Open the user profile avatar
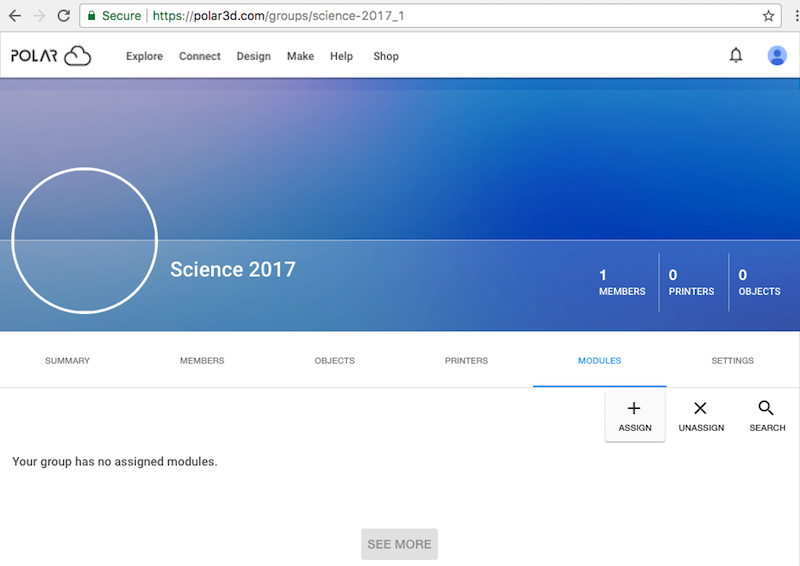Screen dimensions: 800x566 (x=777, y=56)
